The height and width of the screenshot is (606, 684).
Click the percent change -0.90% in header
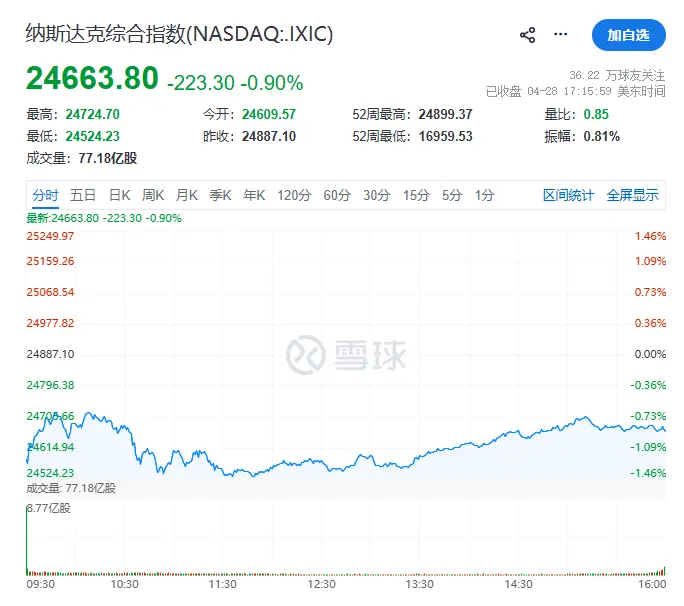272,82
